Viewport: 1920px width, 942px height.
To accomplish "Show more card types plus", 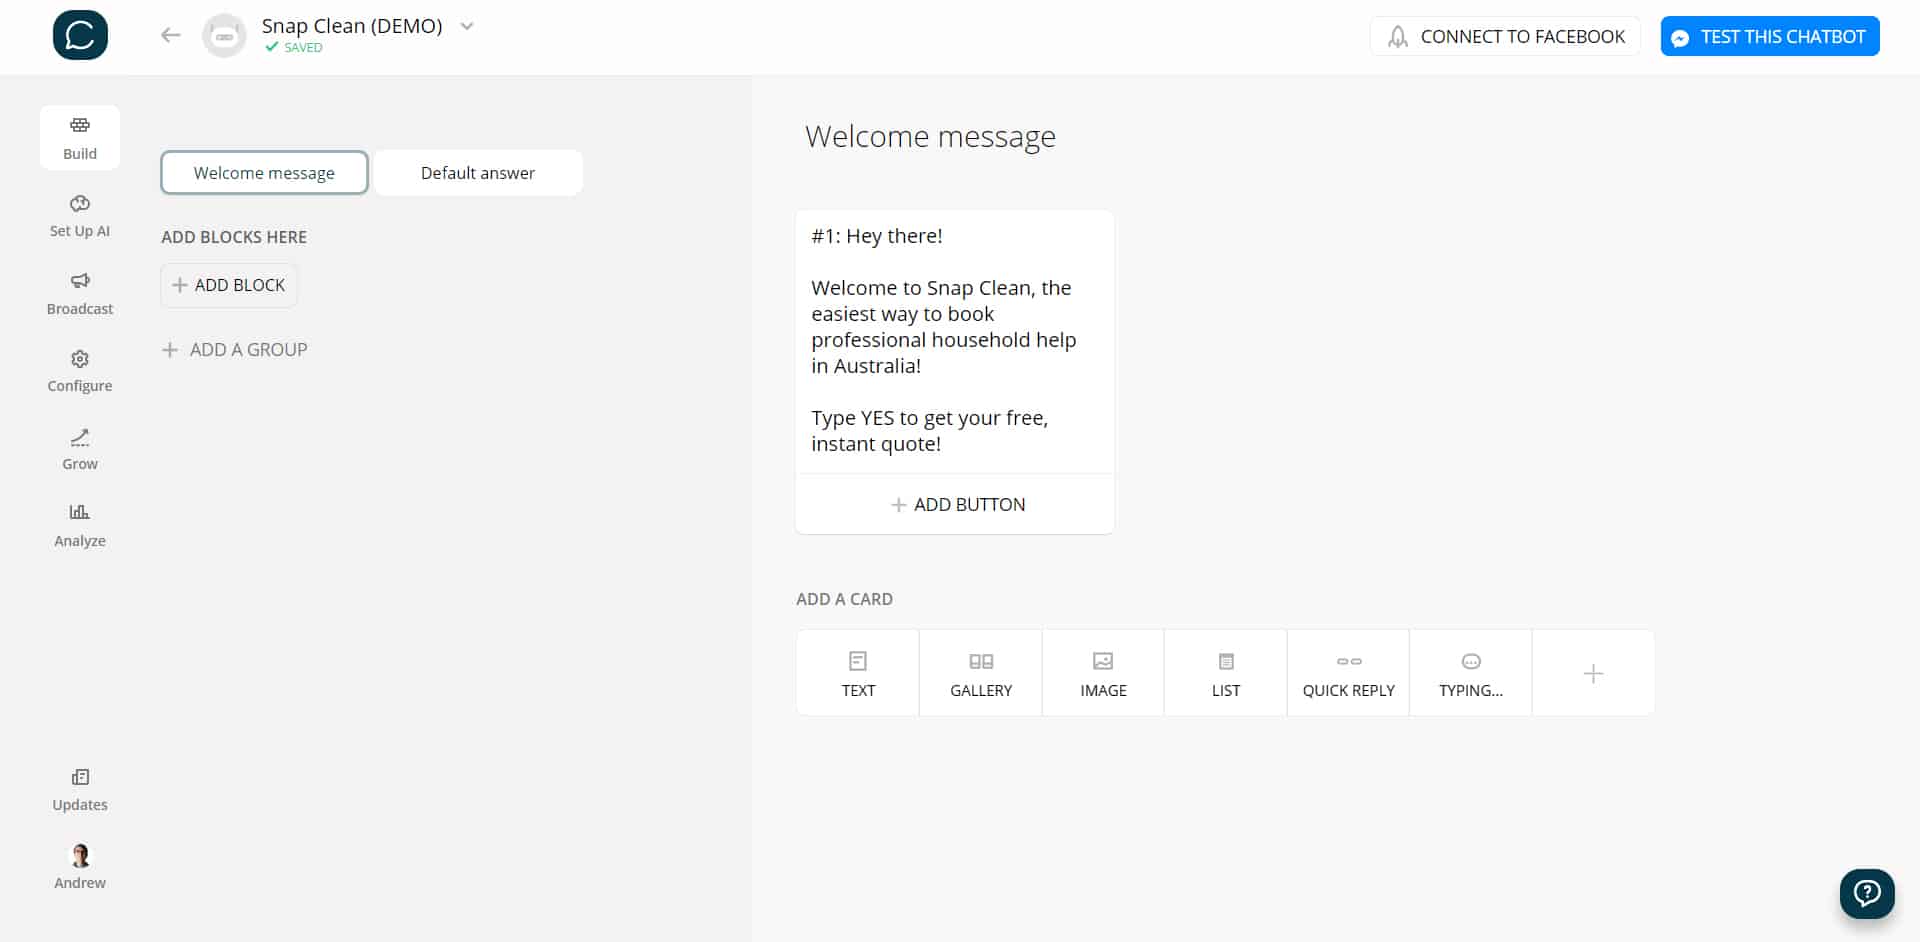I will [1594, 673].
